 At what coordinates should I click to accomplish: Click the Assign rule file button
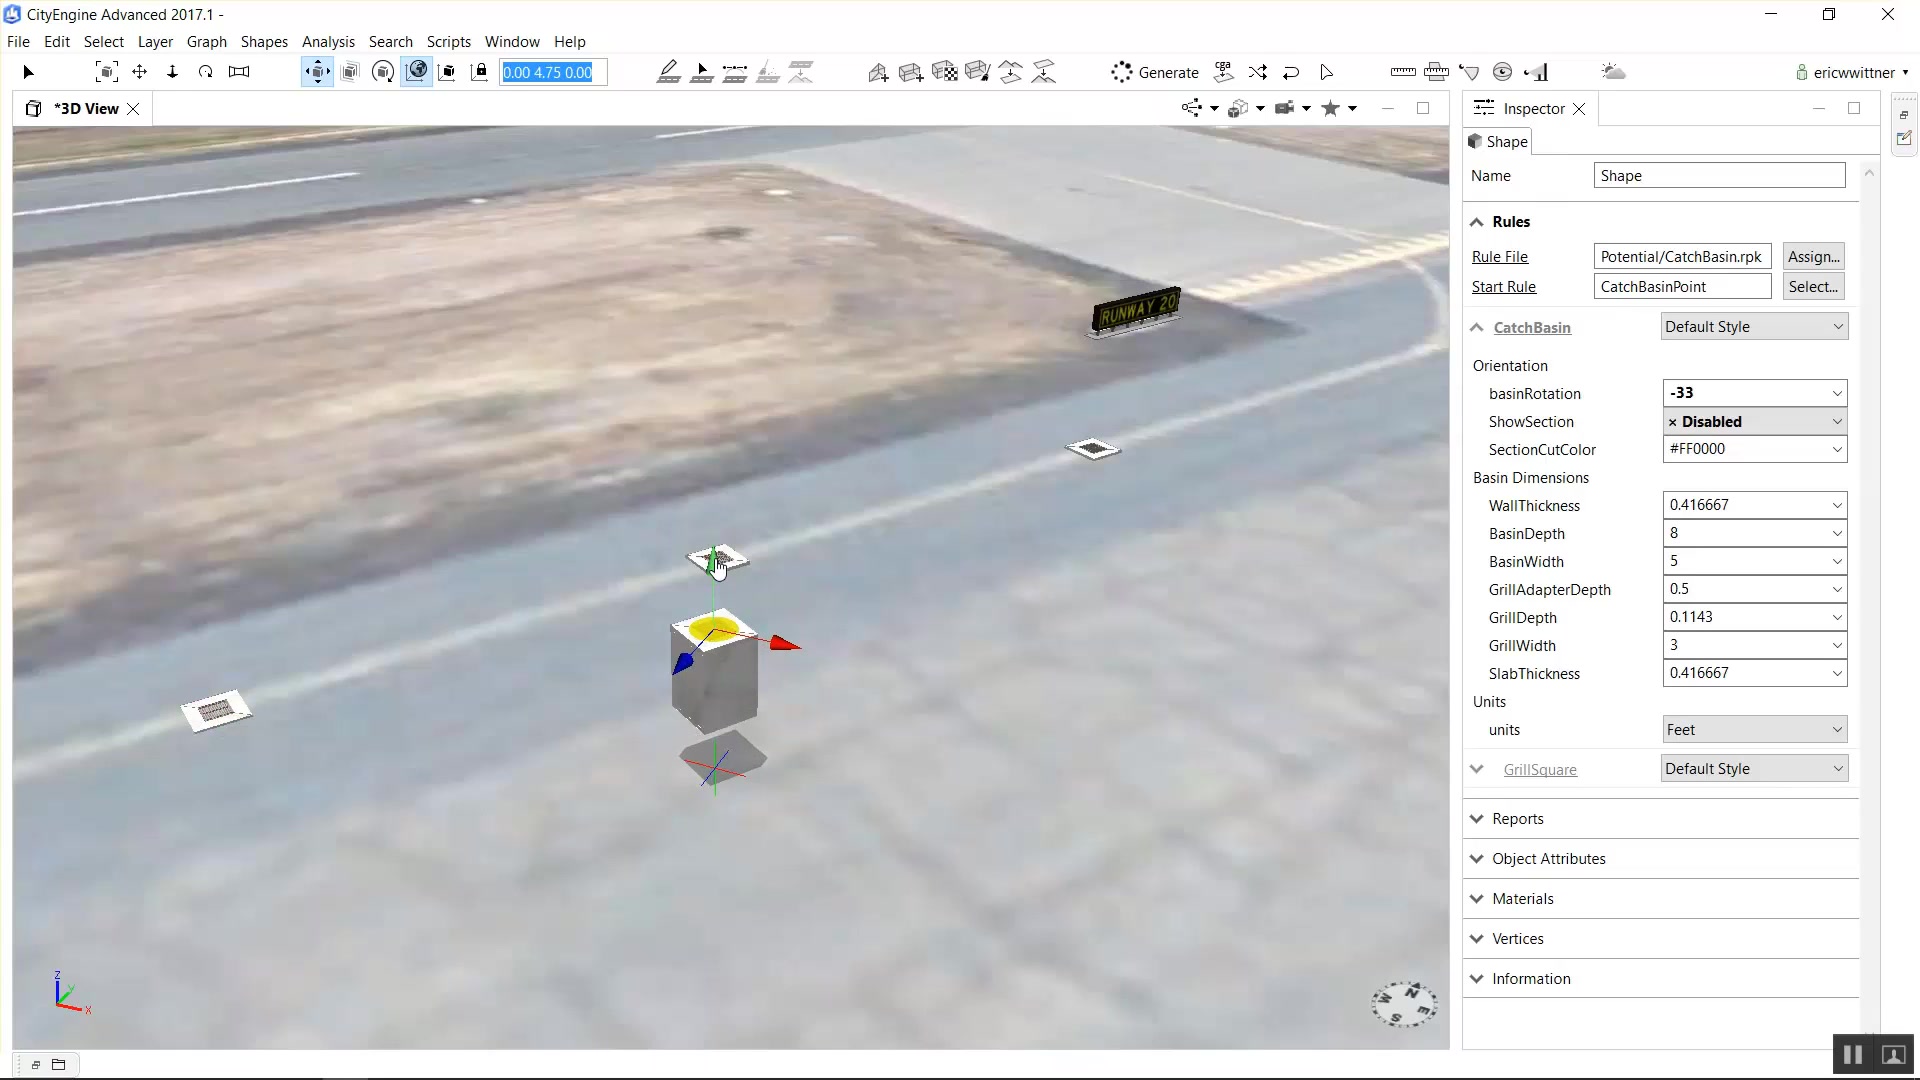coord(1813,257)
